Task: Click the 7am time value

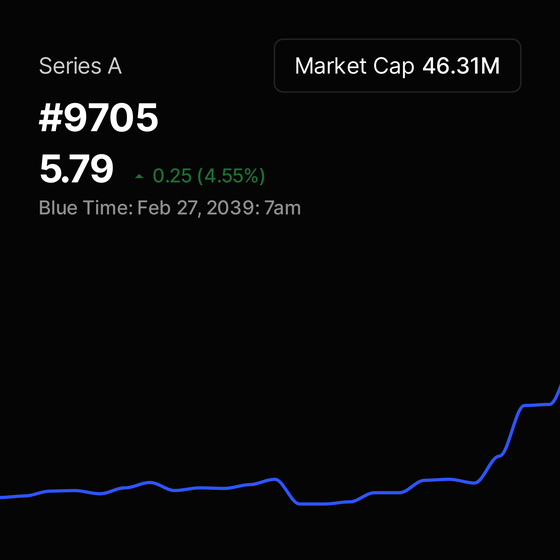Action: point(282,208)
